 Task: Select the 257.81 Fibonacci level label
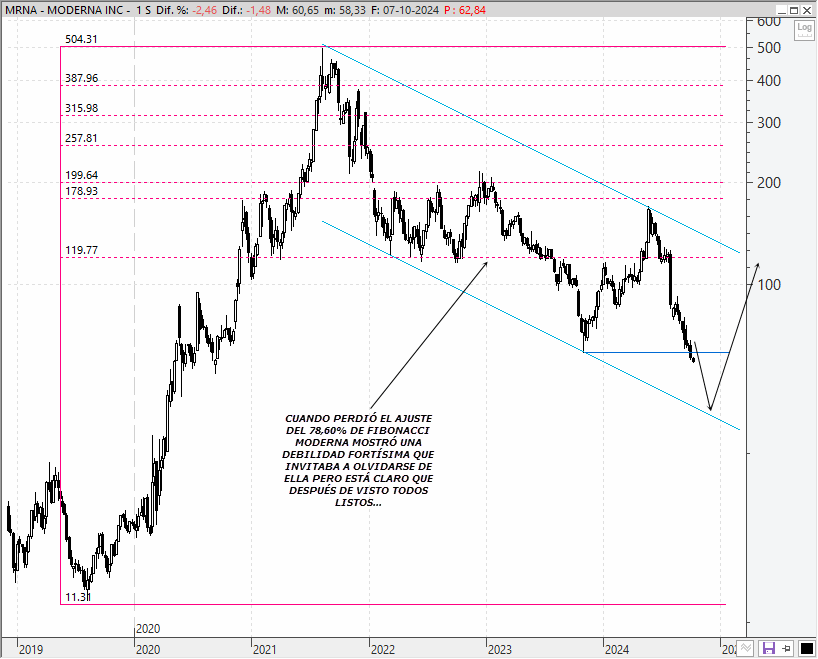[81, 138]
